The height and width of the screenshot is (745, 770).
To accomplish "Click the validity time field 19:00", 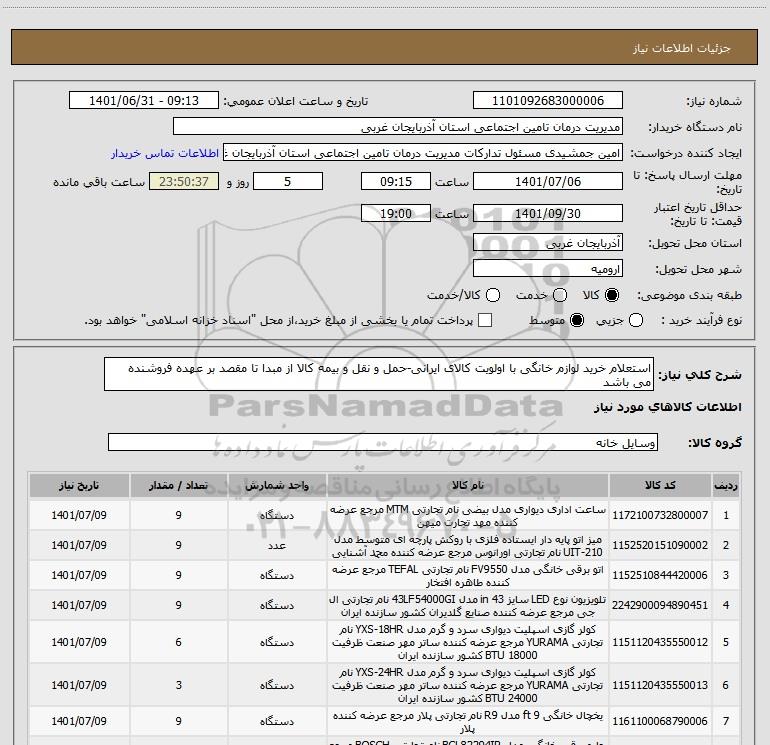I will pyautogui.click(x=396, y=214).
